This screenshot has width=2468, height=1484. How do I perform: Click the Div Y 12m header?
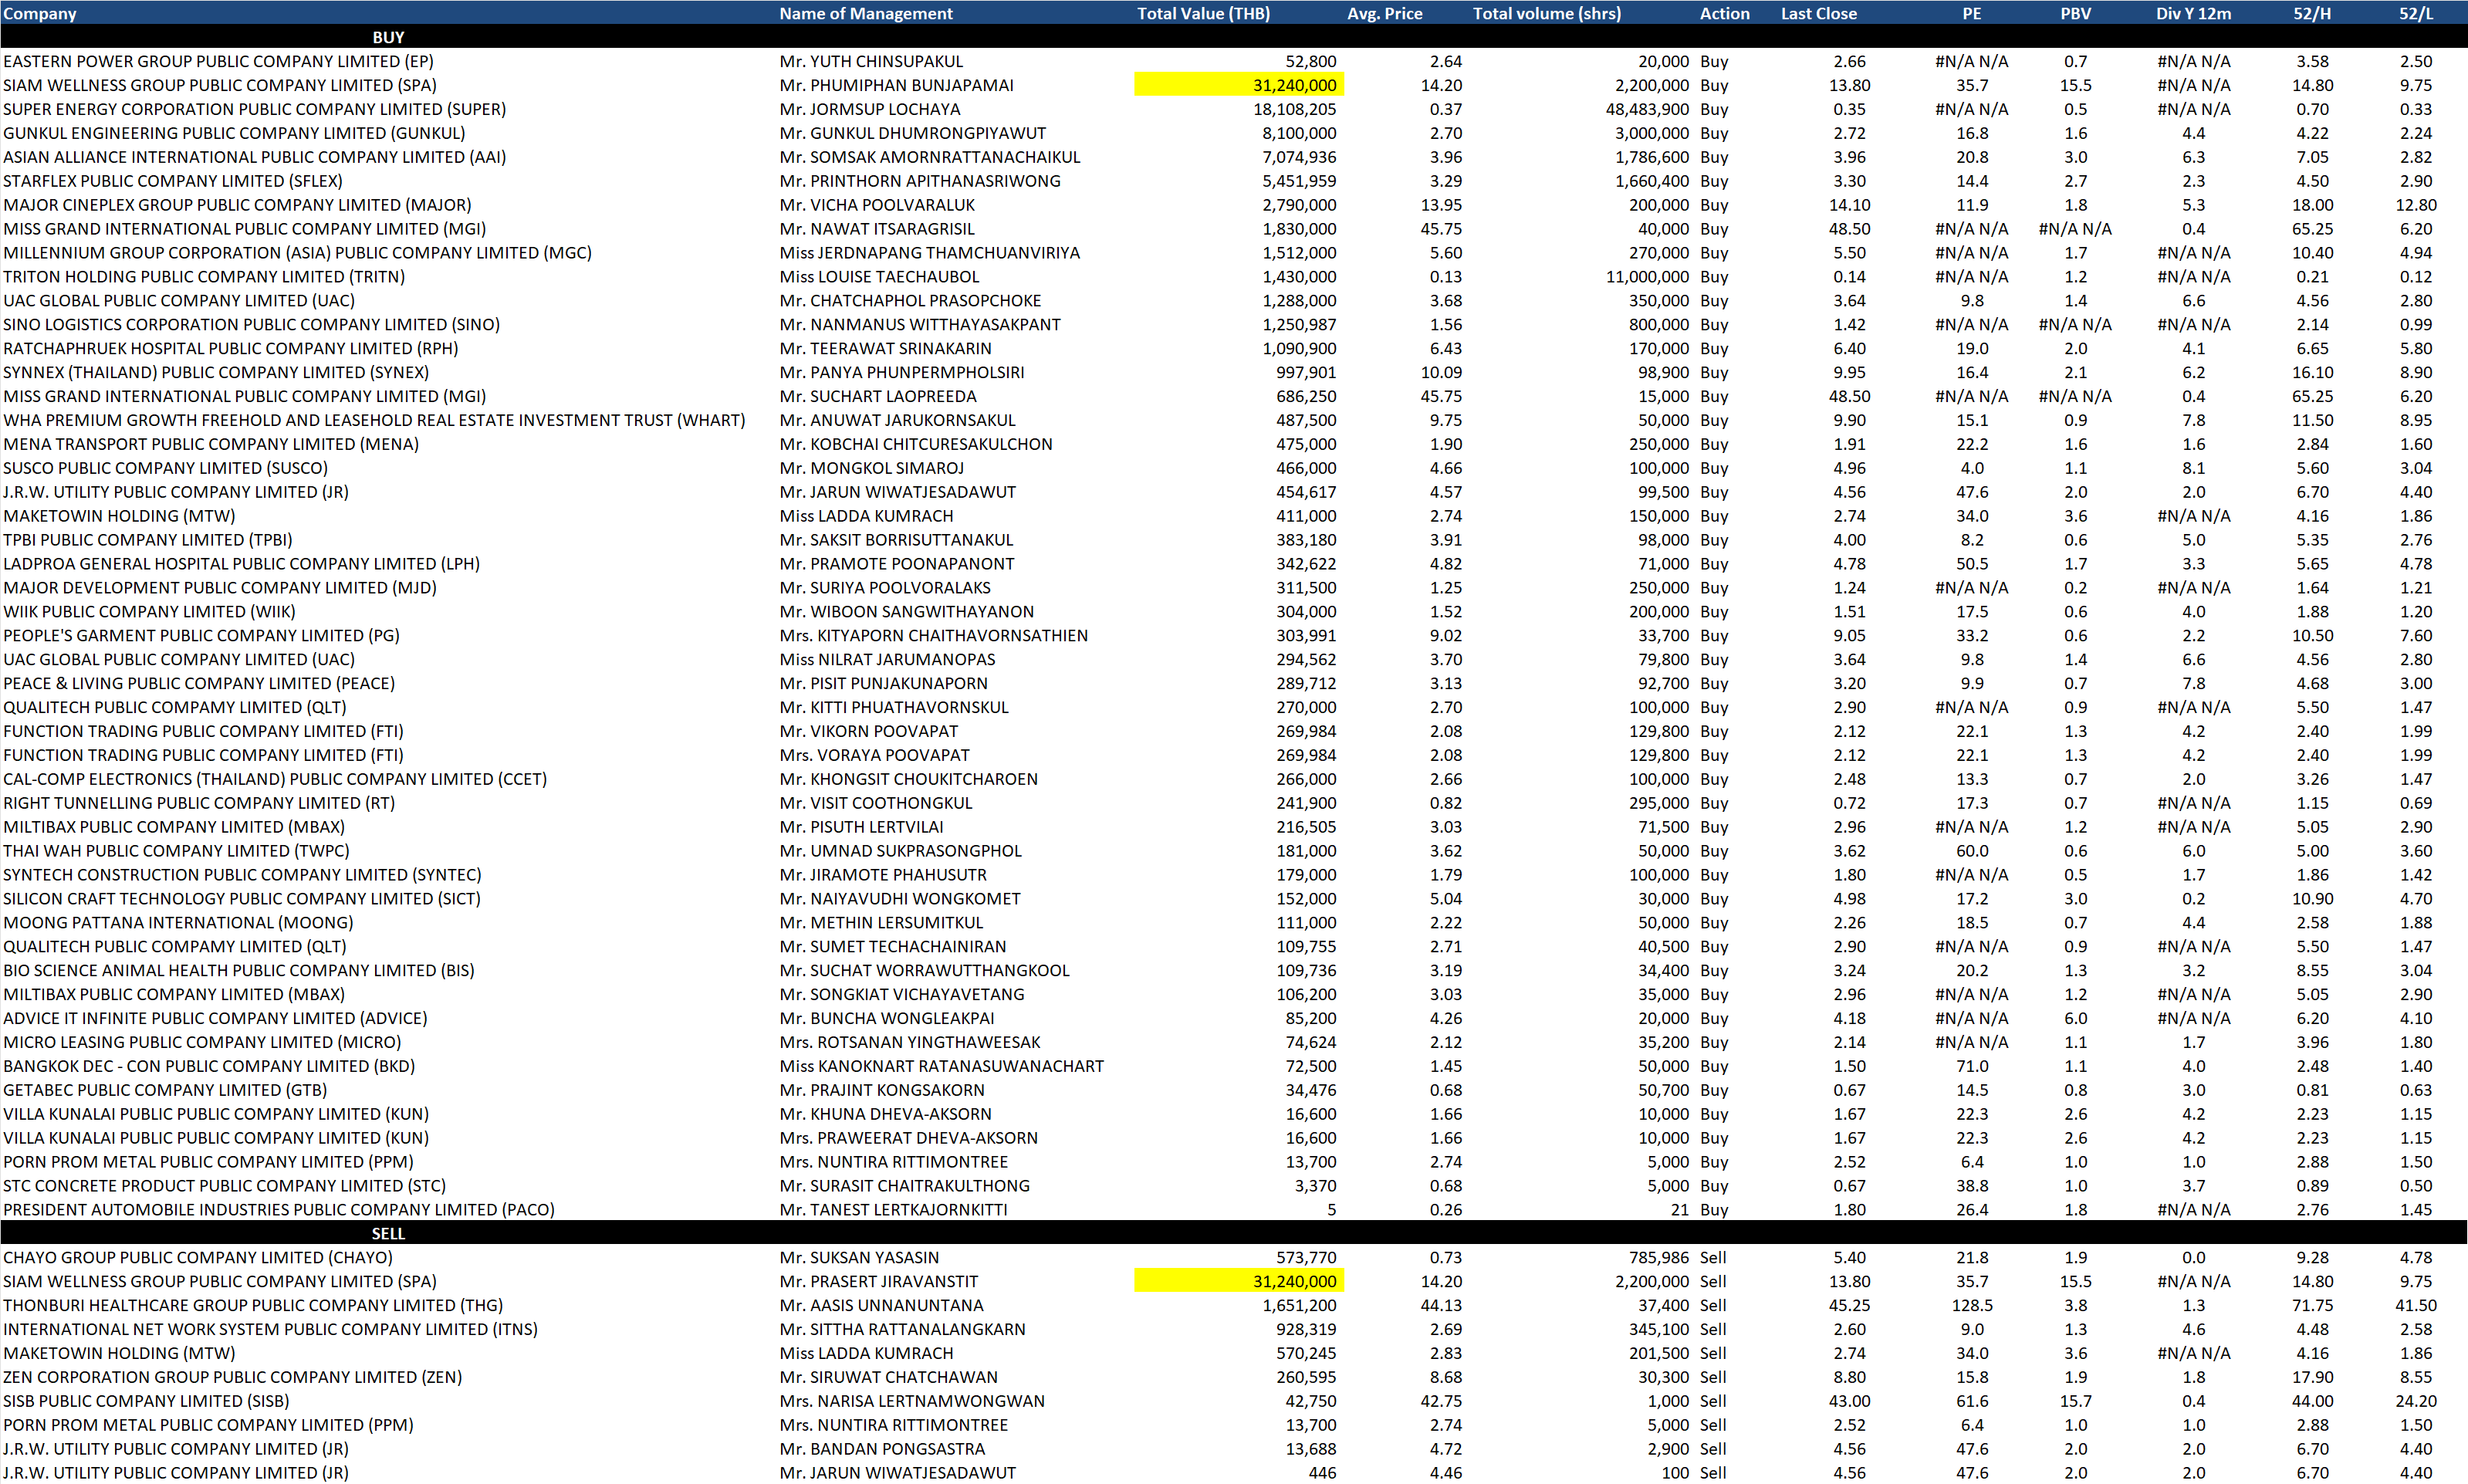pyautogui.click(x=2193, y=13)
